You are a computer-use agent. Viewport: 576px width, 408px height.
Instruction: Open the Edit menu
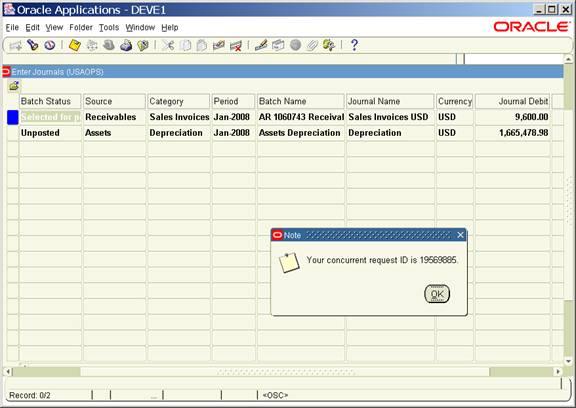[x=32, y=28]
